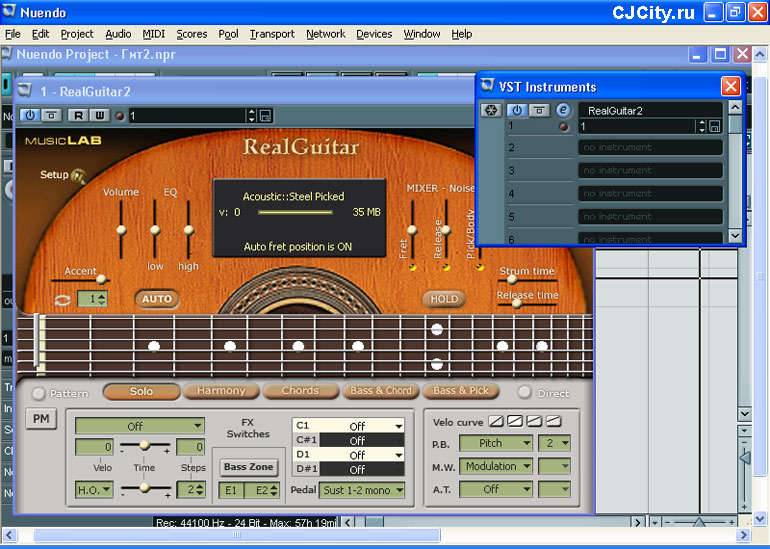Open the Devices menu
Viewport: 770px width, 549px height.
[x=374, y=34]
